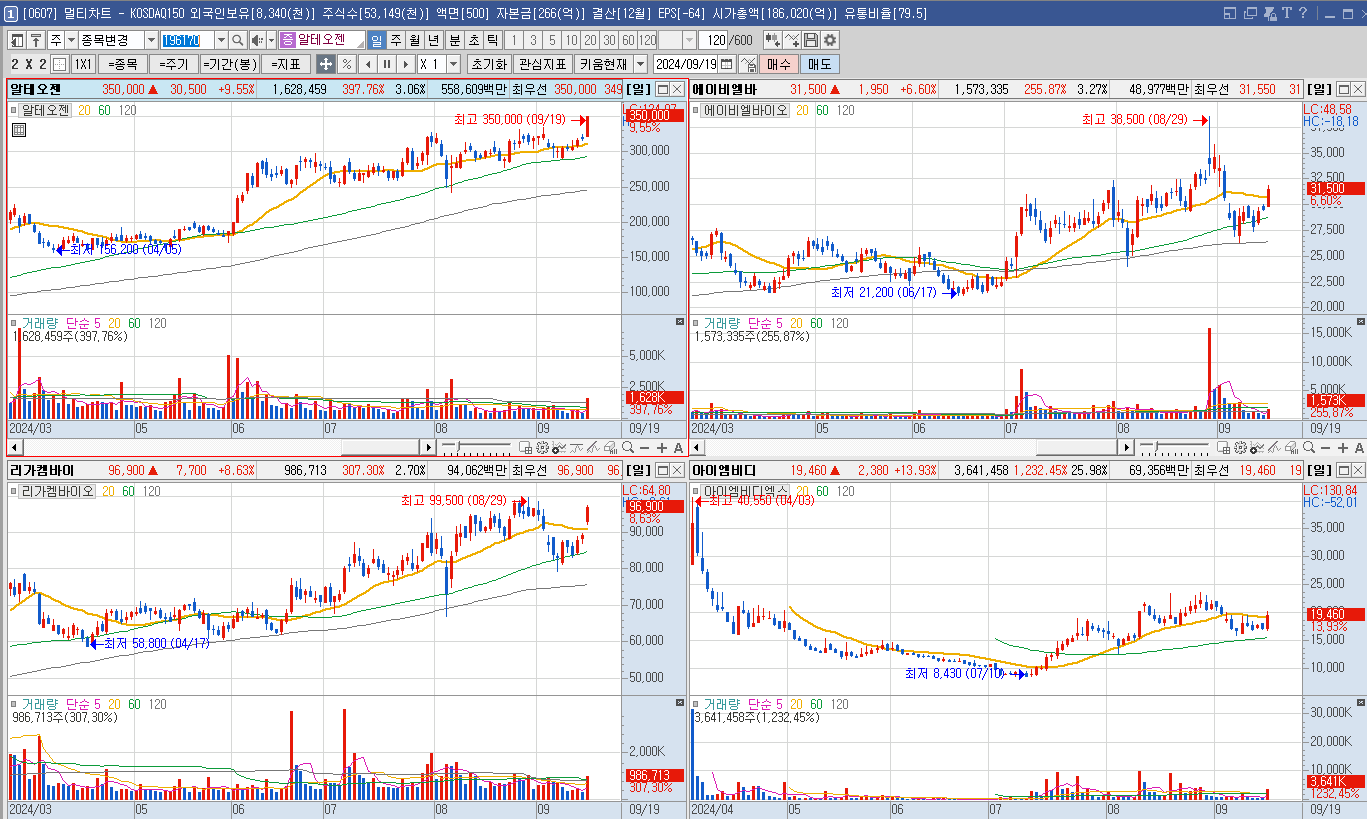Click the 2024/09/19 date input field
Viewport: 1367px width, 819px height.
tap(685, 64)
